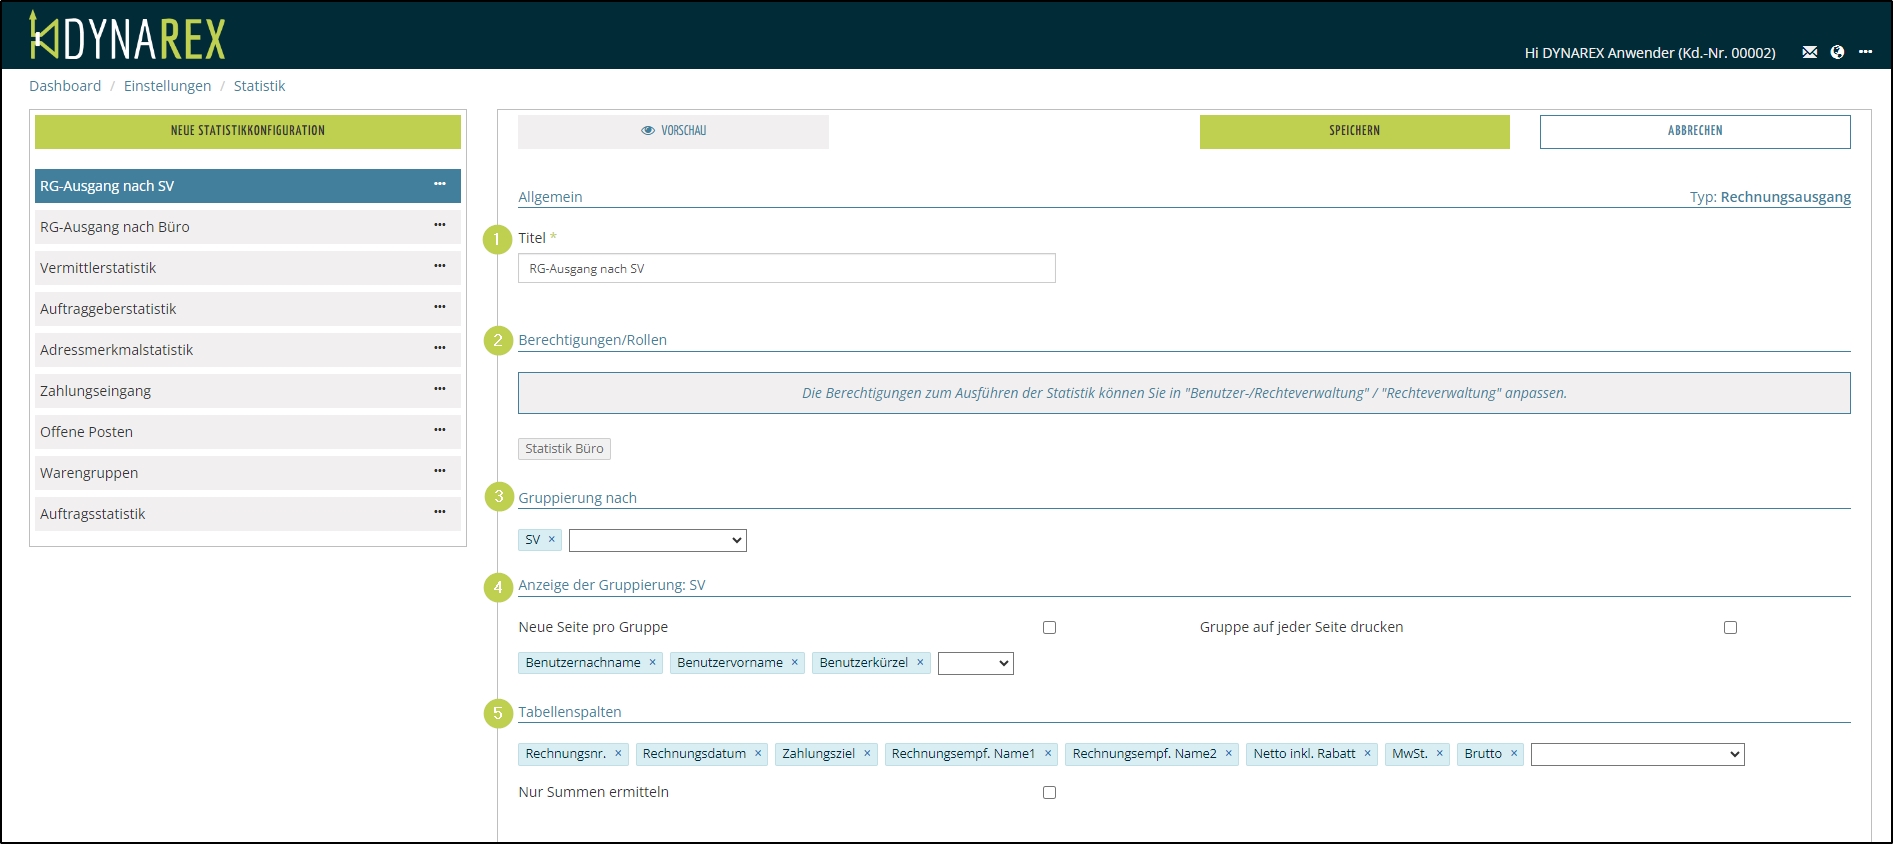1893x844 pixels.
Task: Open the header three-dots menu
Action: [x=1865, y=52]
